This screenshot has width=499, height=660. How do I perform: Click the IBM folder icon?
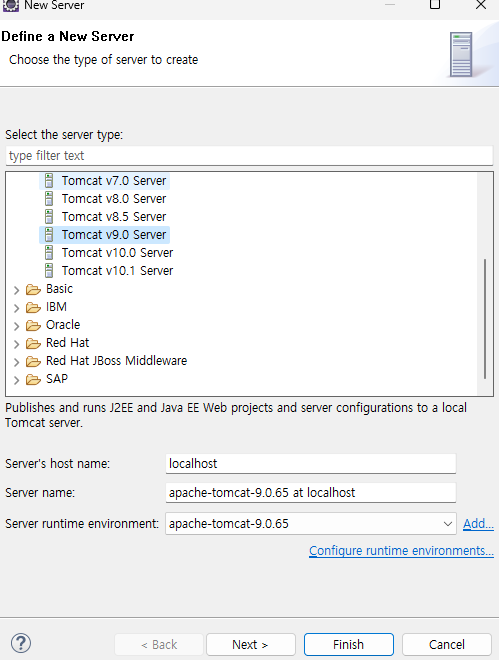pyautogui.click(x=33, y=308)
